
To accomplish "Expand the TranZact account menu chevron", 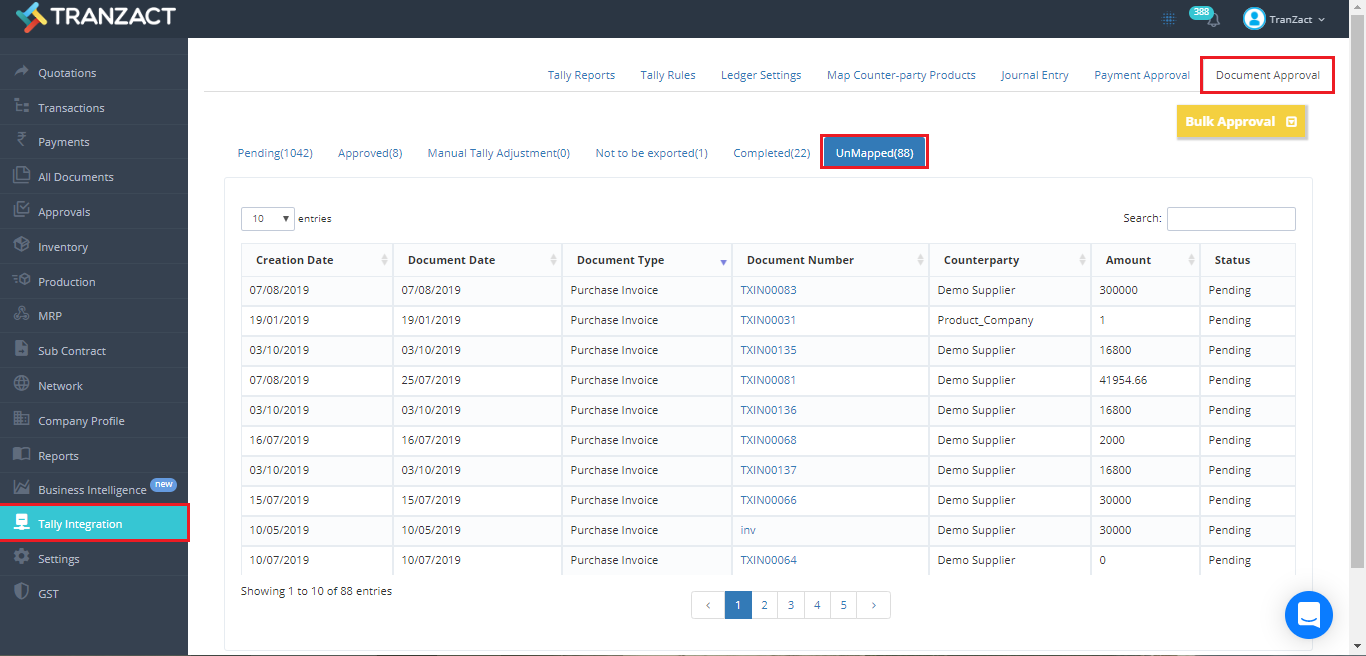I will (1322, 20).
